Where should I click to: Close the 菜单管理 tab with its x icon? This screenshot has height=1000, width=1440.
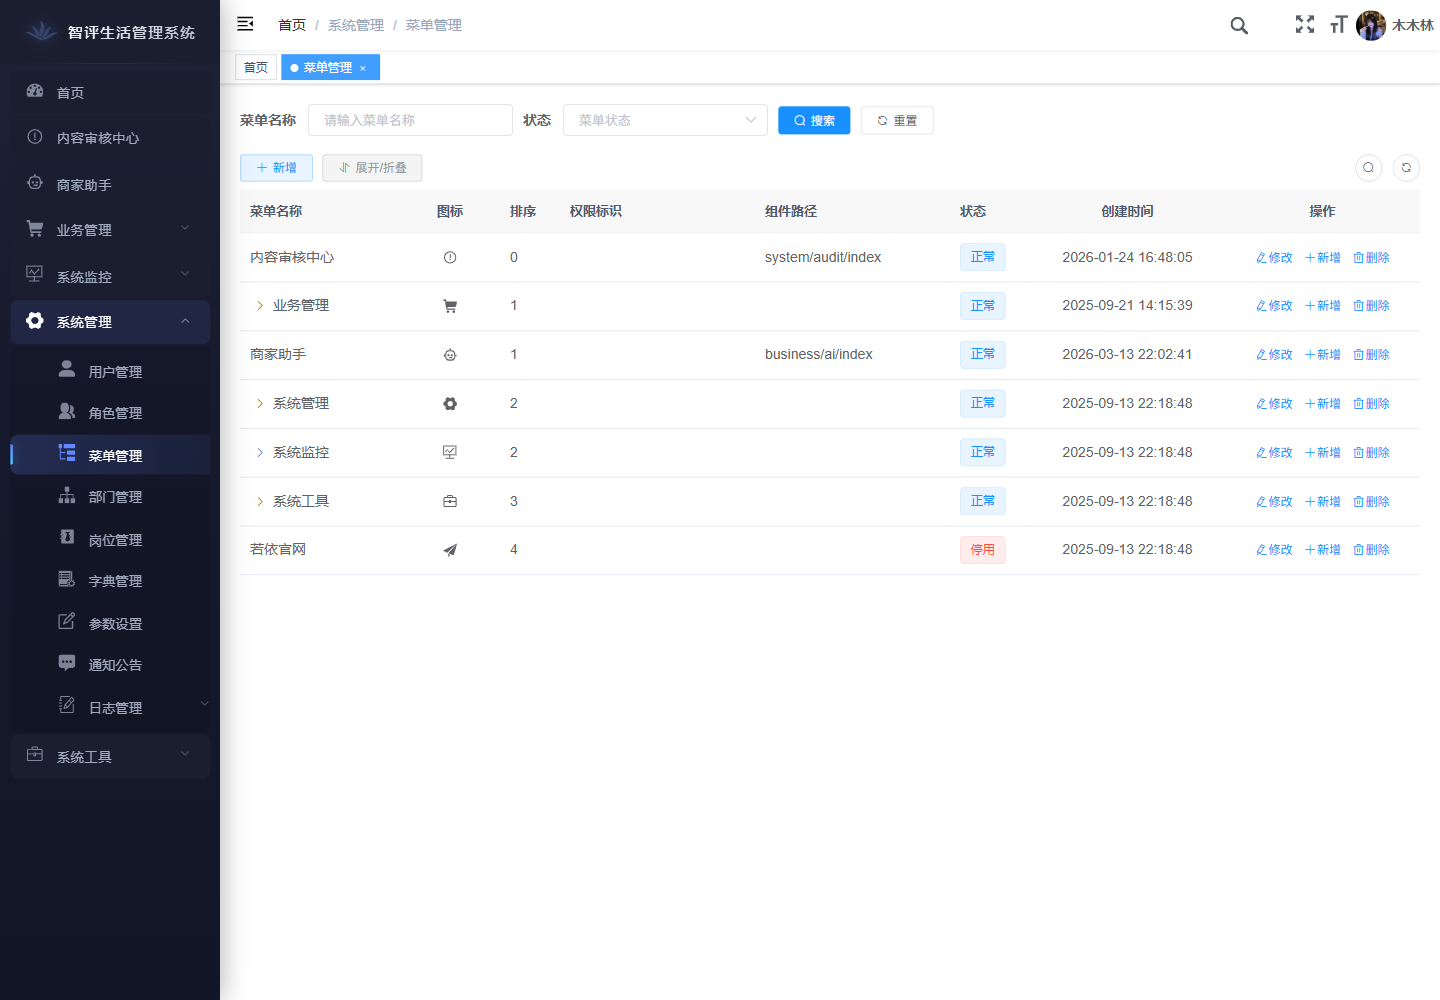click(x=363, y=68)
